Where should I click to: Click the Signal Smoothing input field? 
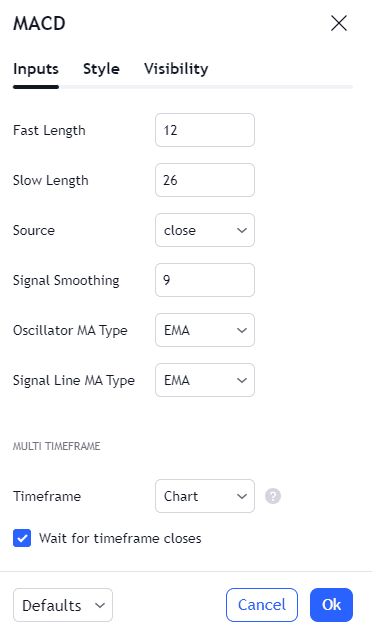pos(205,280)
